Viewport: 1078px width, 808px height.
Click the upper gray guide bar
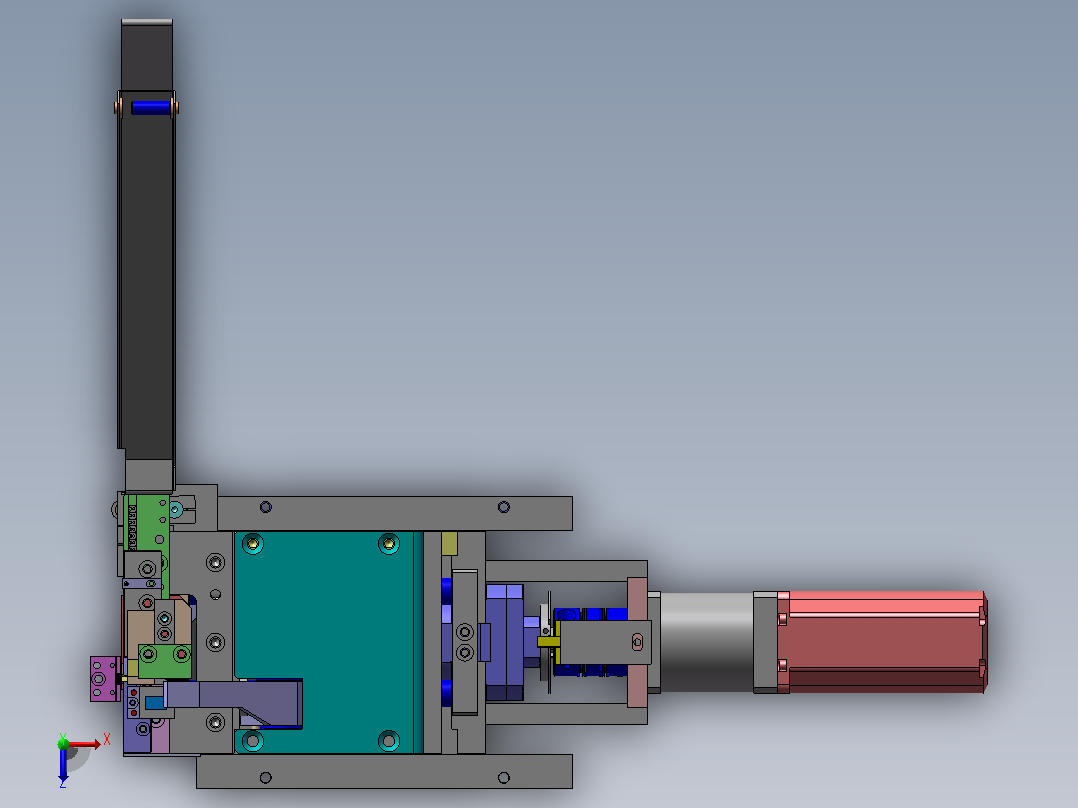tap(395, 513)
